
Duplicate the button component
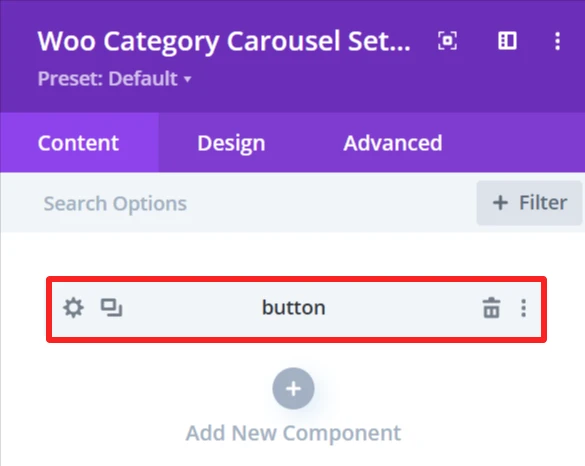111,308
